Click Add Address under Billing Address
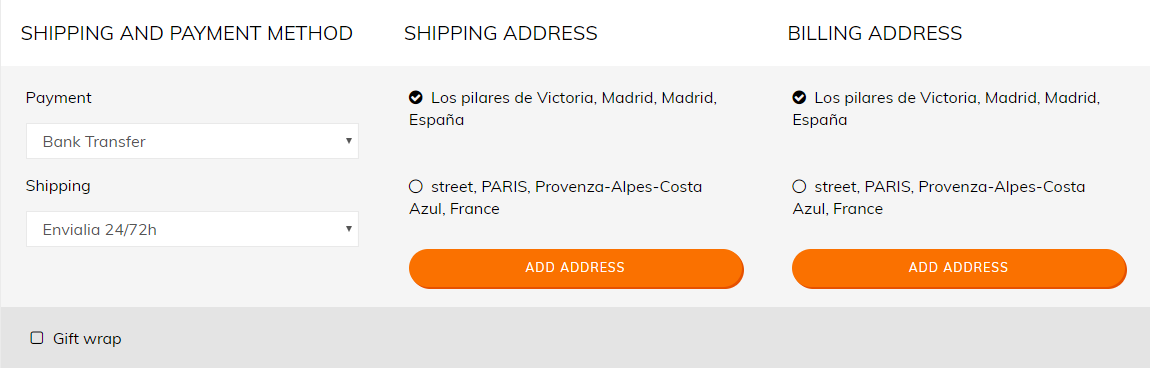Image resolution: width=1150 pixels, height=368 pixels. point(959,268)
